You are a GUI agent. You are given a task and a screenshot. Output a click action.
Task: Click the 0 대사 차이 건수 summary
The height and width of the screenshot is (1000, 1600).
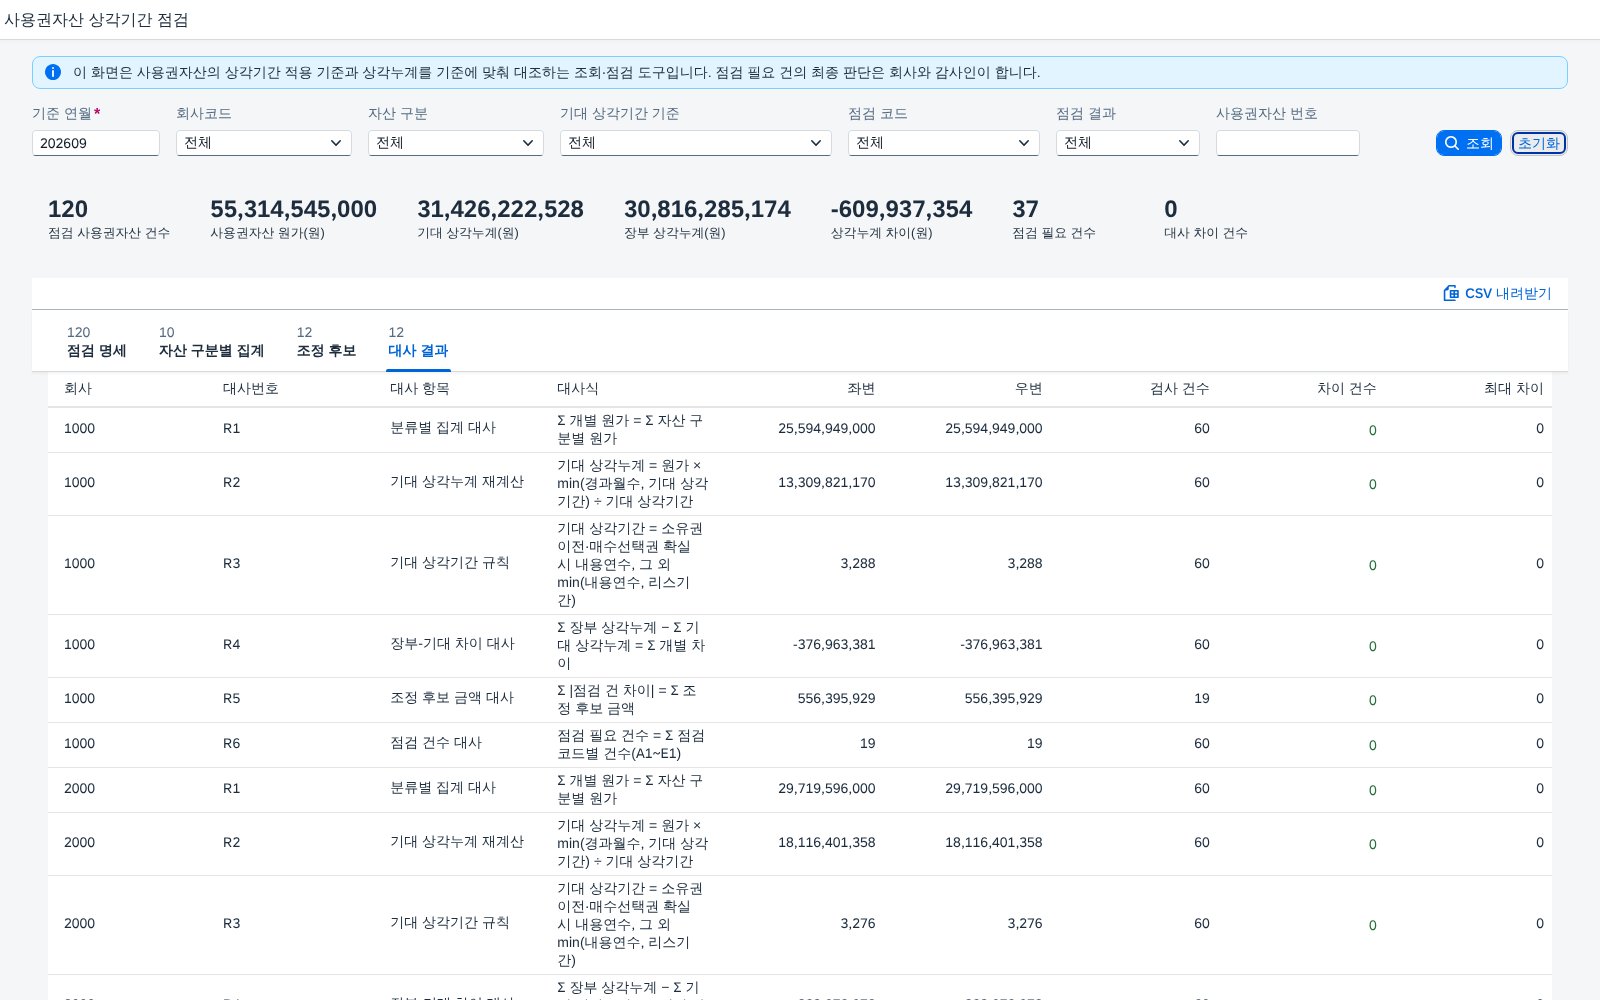point(1206,219)
